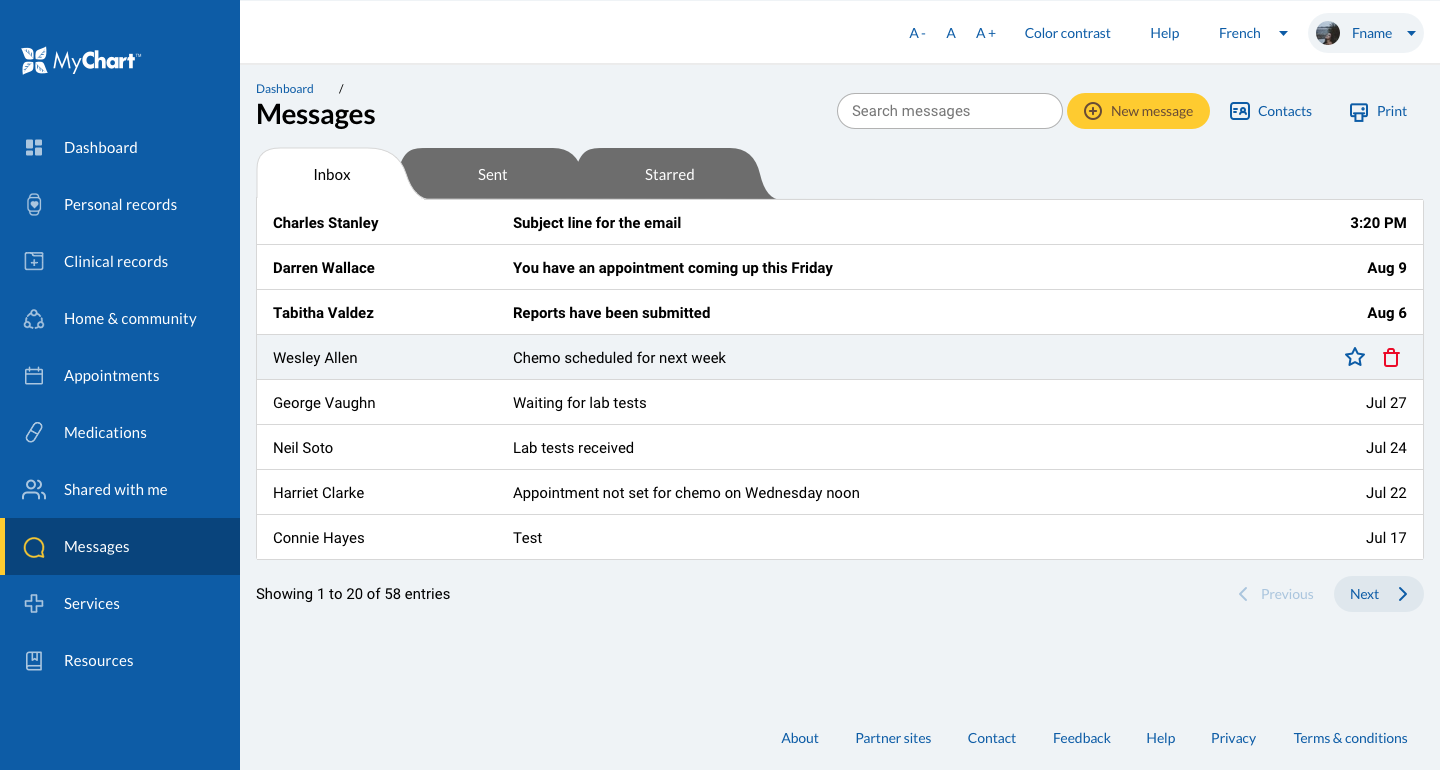The height and width of the screenshot is (770, 1440).
Task: Click the Dashboard grid icon in sidebar
Action: 34,148
